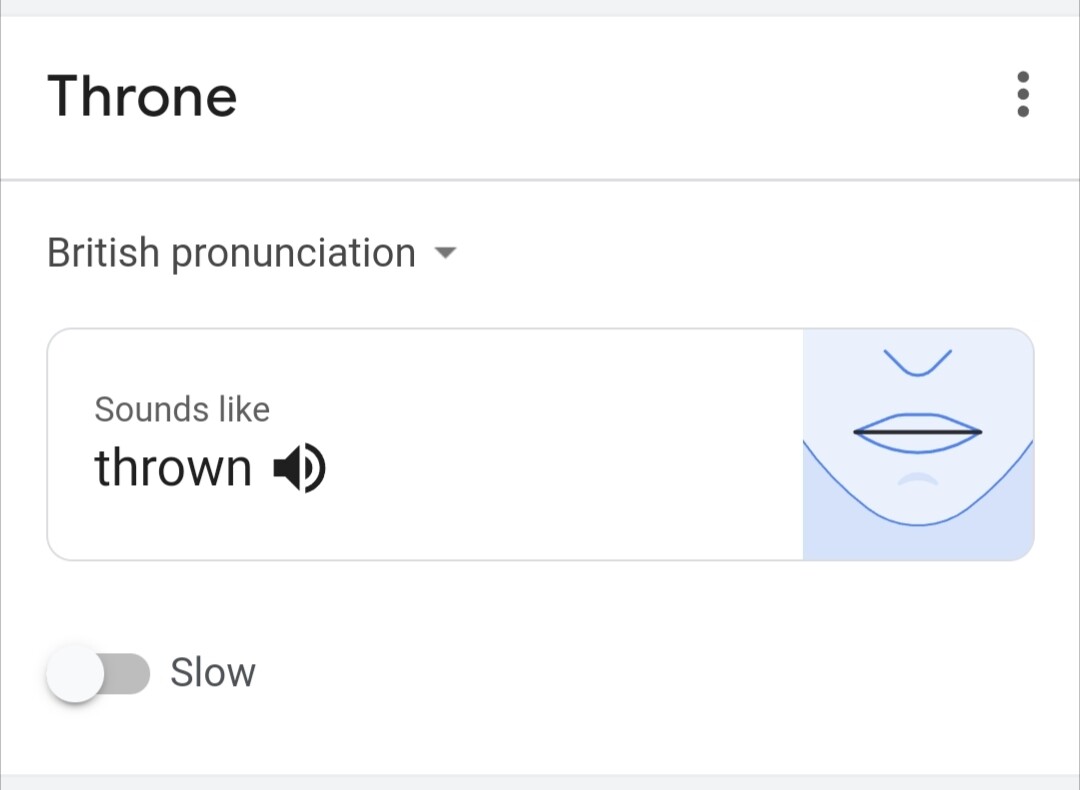Enable the Slow pronunciation switch
The height and width of the screenshot is (790, 1080).
click(x=98, y=674)
